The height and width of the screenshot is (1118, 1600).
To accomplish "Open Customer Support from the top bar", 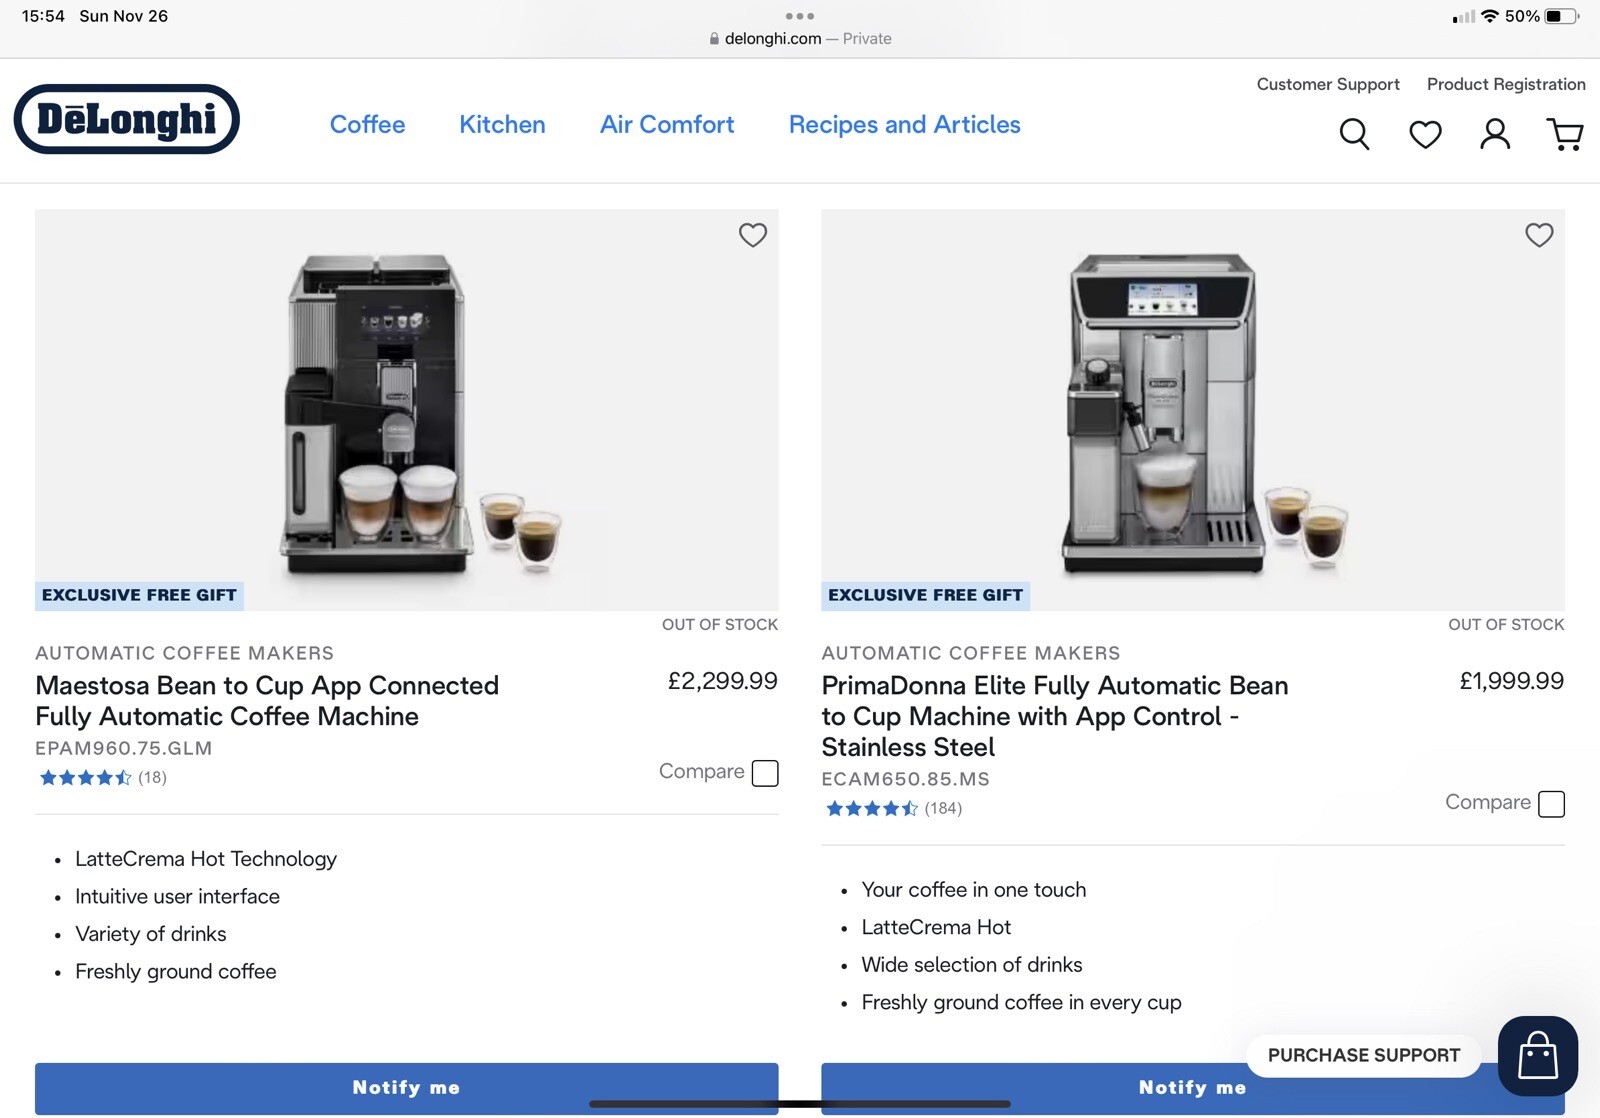I will (1327, 84).
